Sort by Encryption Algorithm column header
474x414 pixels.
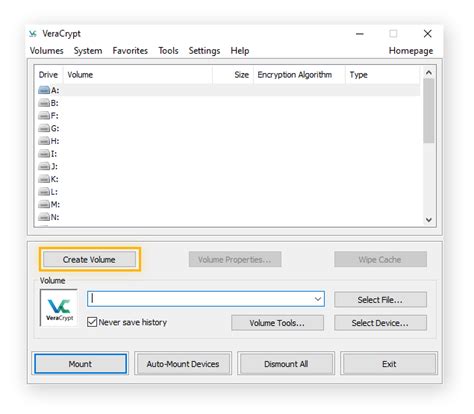[x=299, y=75]
